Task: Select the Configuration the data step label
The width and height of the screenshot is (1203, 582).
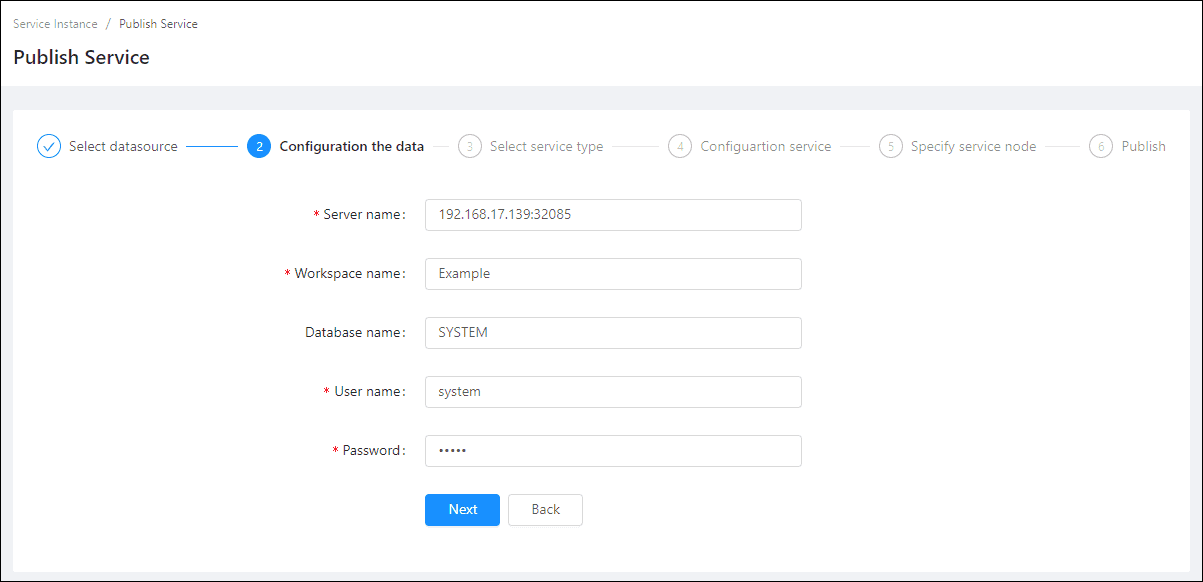Action: pos(351,146)
